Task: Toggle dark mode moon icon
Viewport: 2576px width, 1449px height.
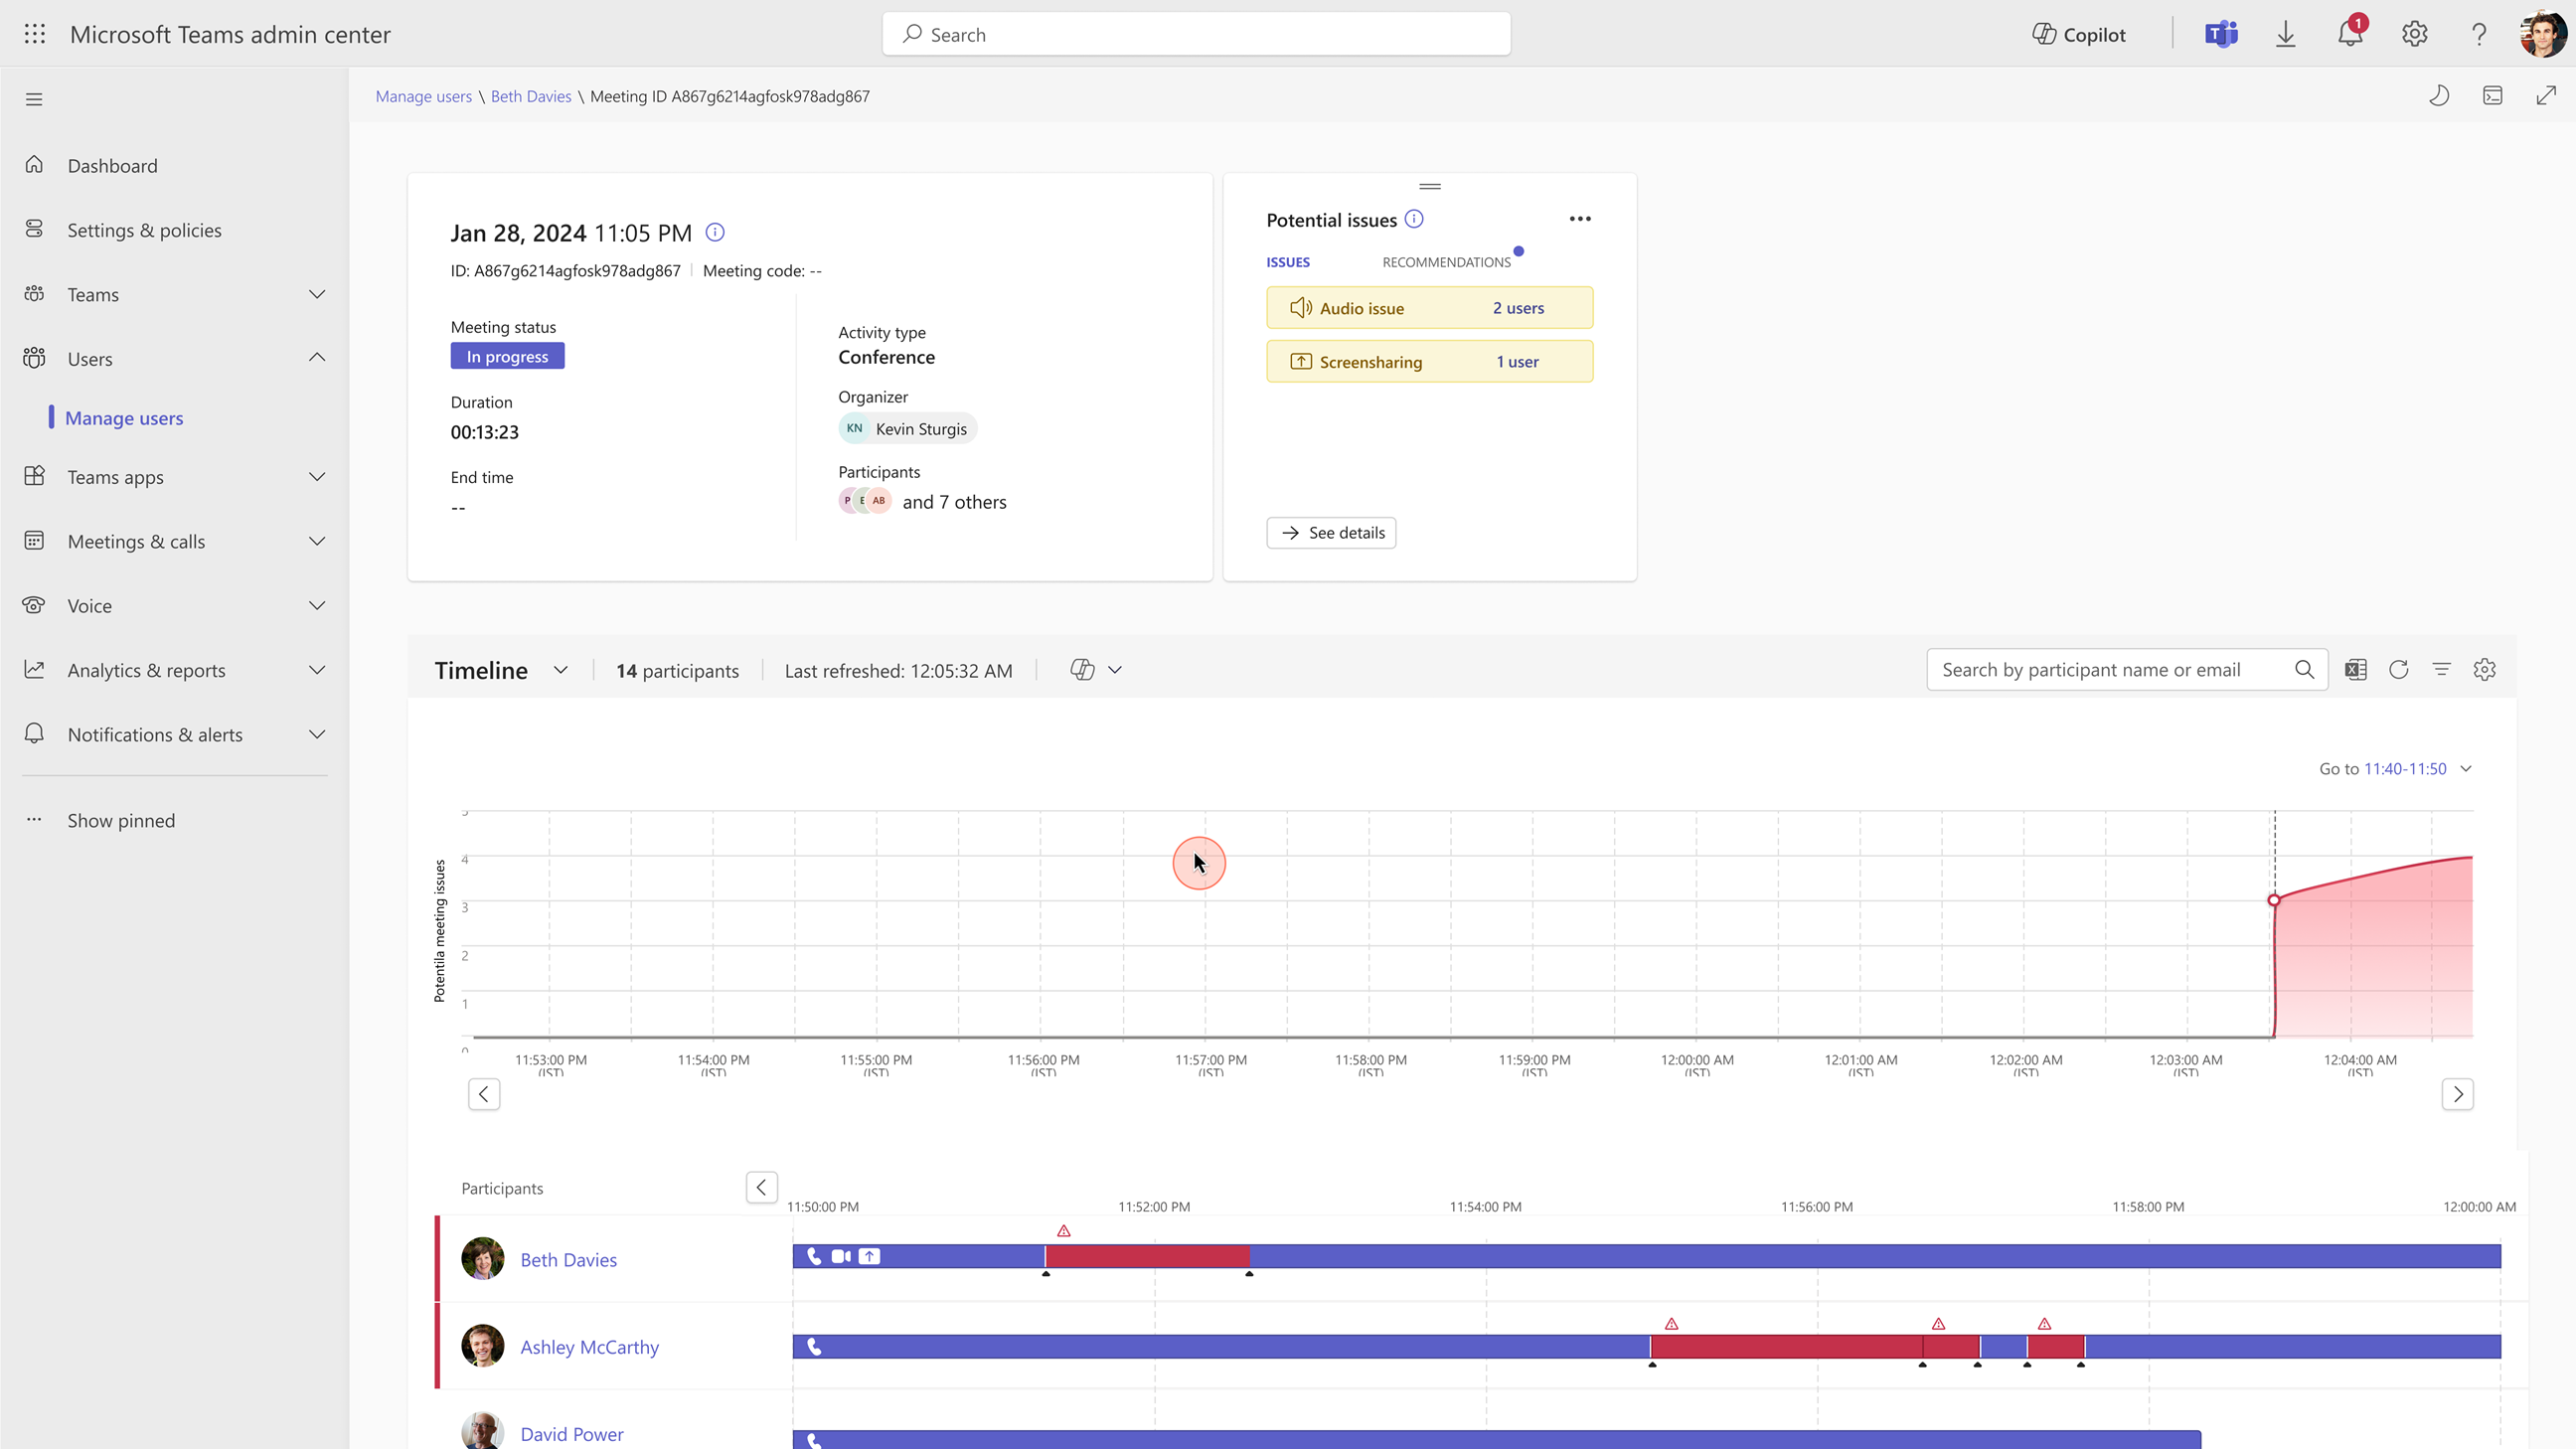Action: pyautogui.click(x=2439, y=96)
